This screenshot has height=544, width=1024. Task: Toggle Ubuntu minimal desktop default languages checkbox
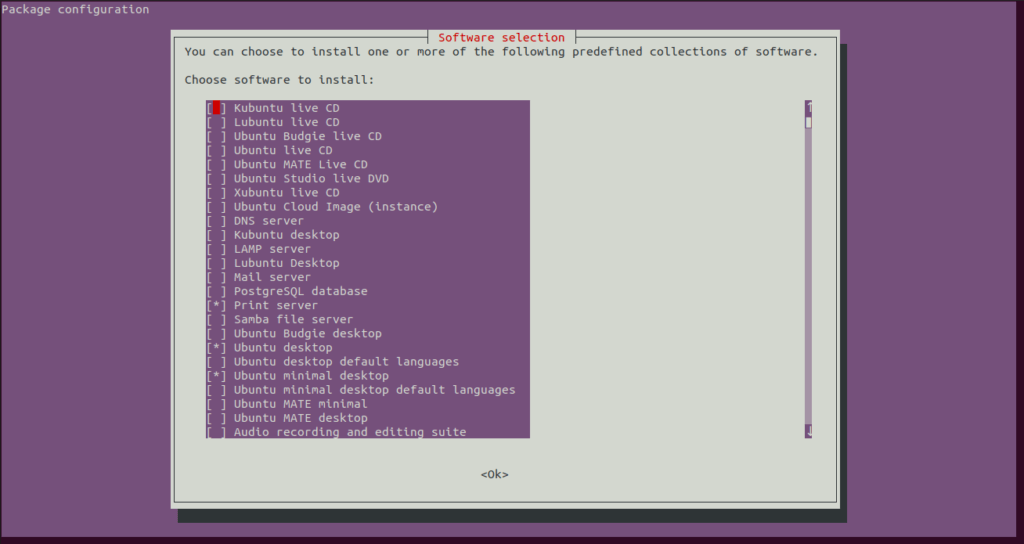[x=216, y=390]
